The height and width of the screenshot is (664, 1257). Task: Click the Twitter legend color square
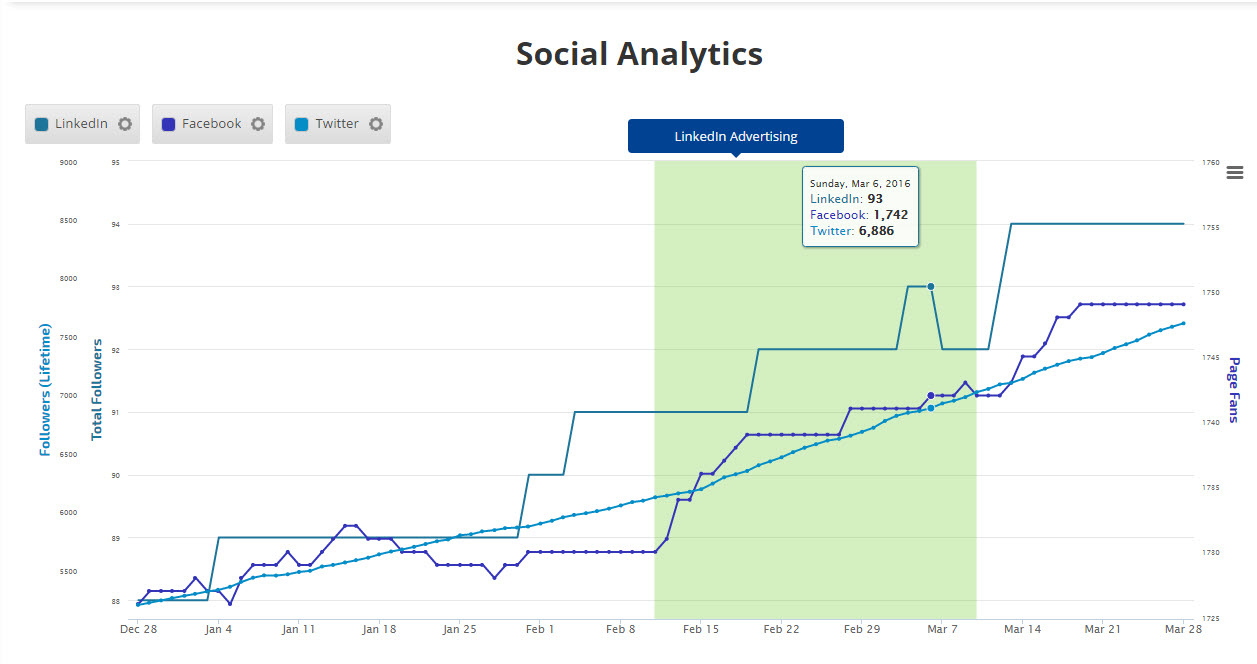301,124
